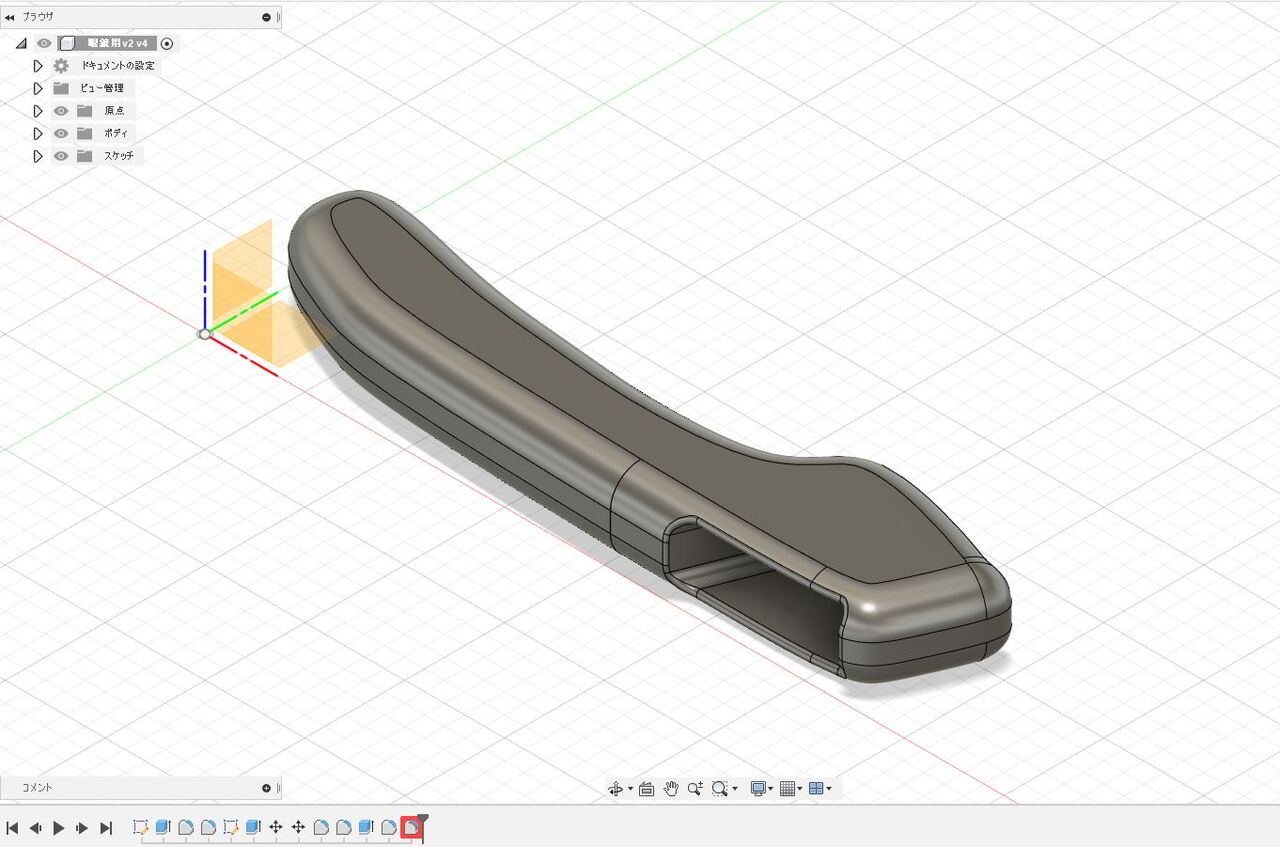Viewport: 1280px width, 847px height.
Task: Toggle visibility eye of 原点 folder
Action: click(x=61, y=111)
